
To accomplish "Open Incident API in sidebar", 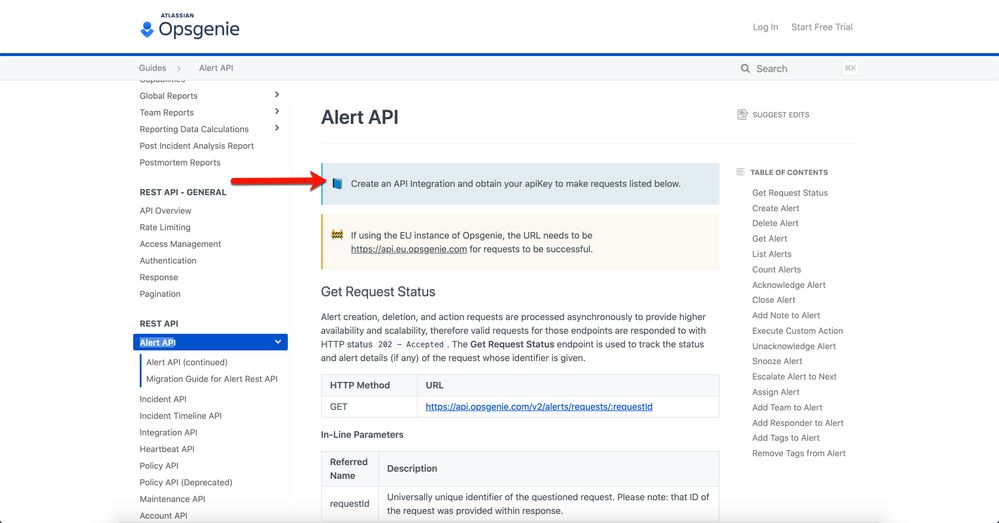I will (x=163, y=399).
